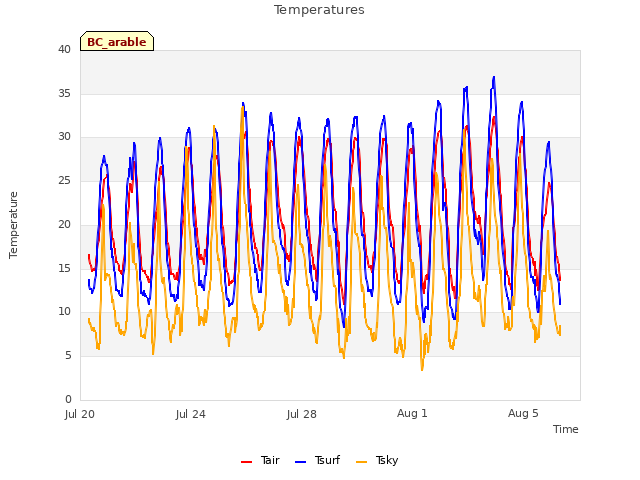Click the Time x-axis title
640x480 pixels.
(x=566, y=429)
